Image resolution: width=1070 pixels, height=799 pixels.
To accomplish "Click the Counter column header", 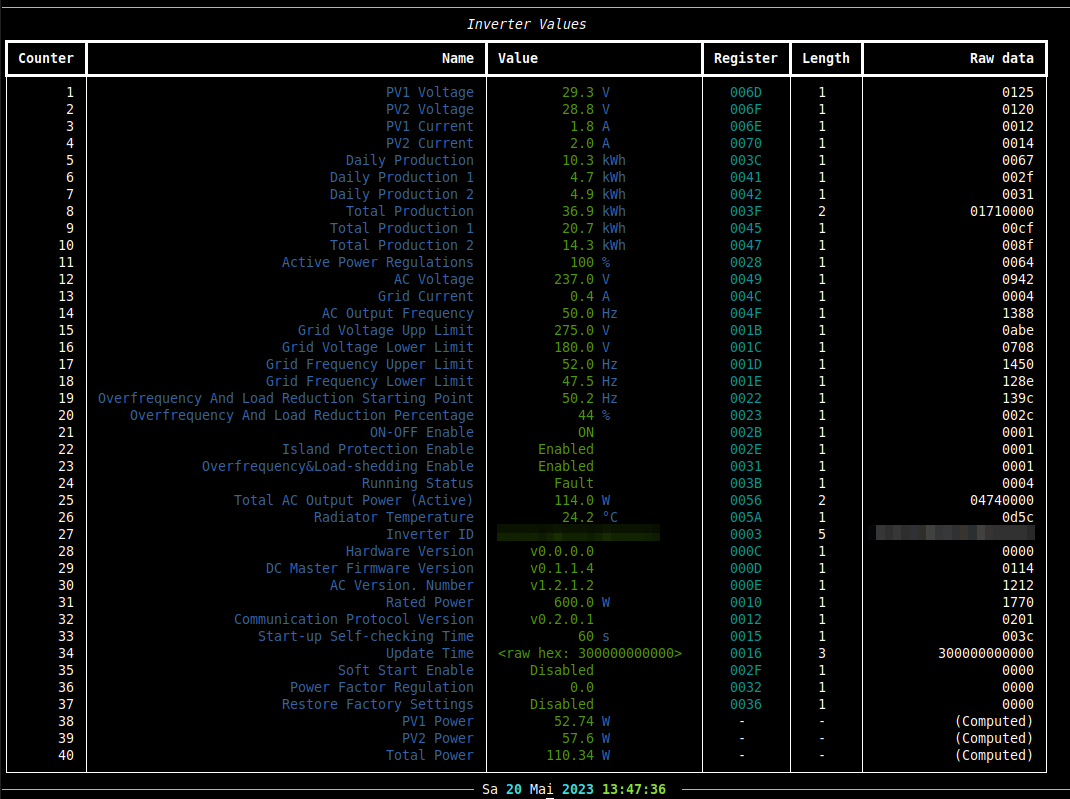I will coord(46,59).
